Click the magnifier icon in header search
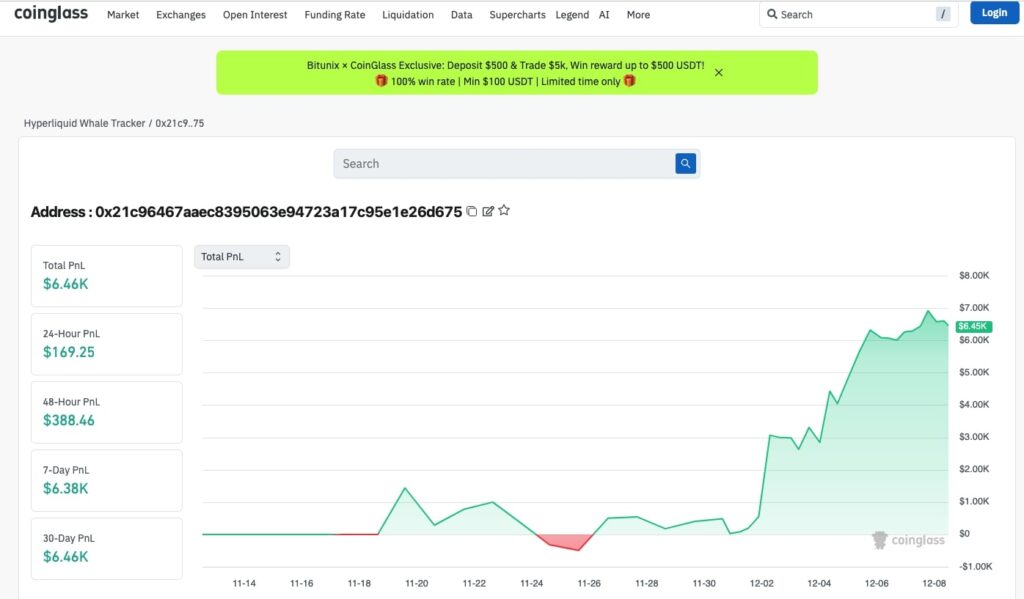 772,14
